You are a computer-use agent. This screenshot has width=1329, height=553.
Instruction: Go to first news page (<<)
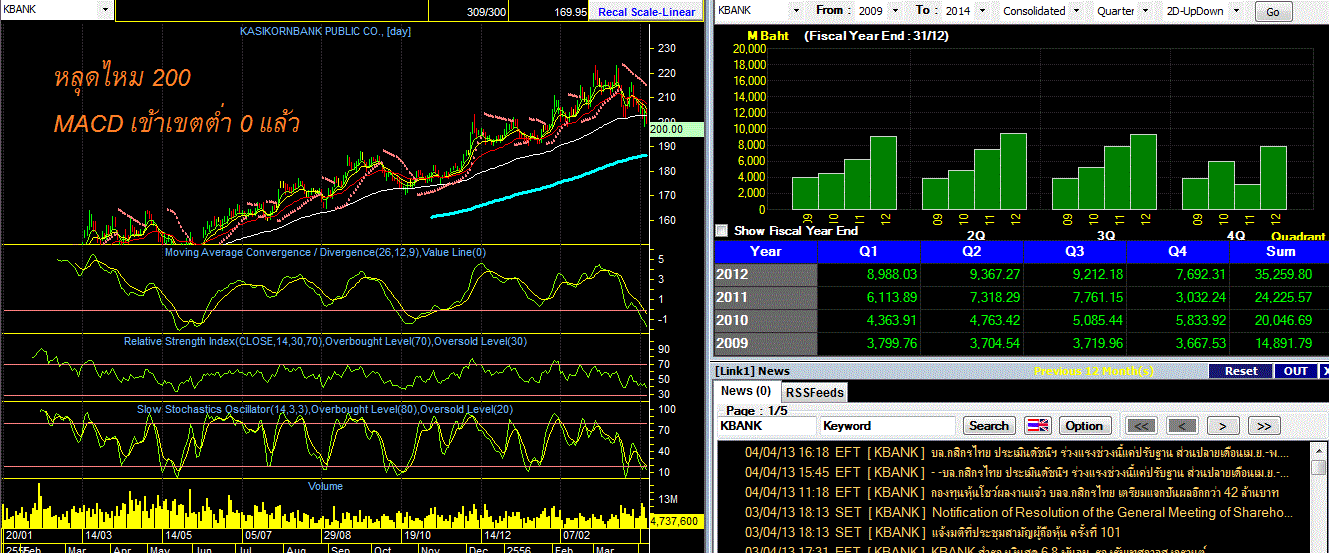coord(1142,425)
